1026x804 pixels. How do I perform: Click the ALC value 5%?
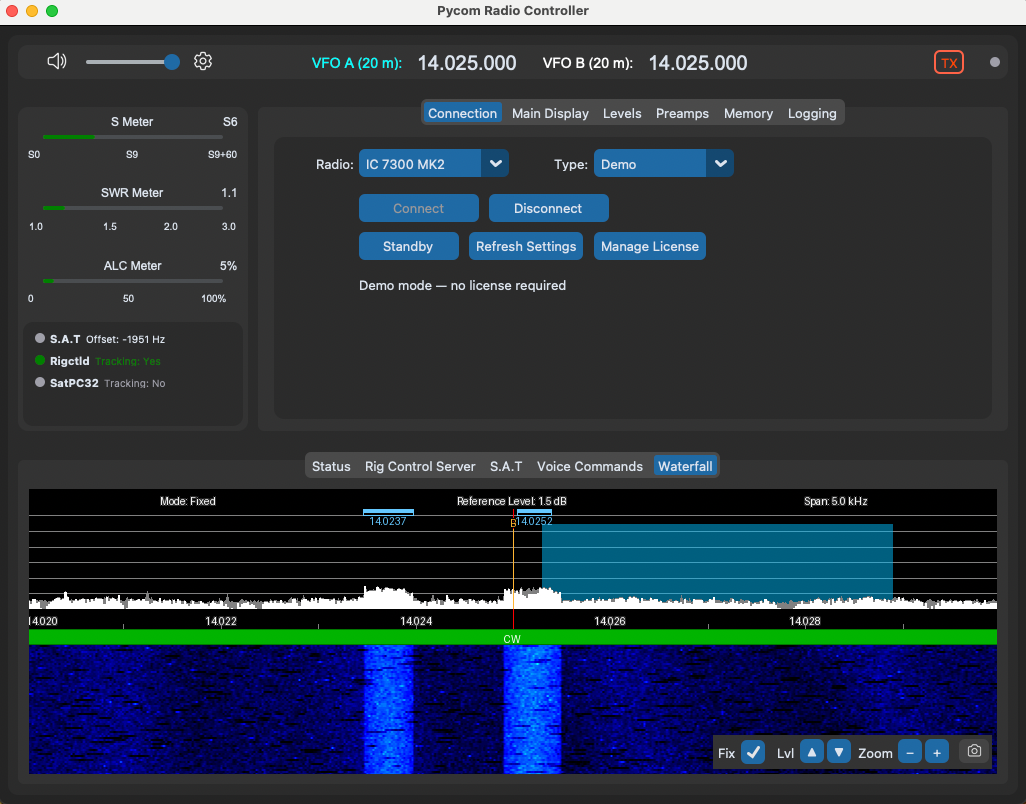(228, 266)
